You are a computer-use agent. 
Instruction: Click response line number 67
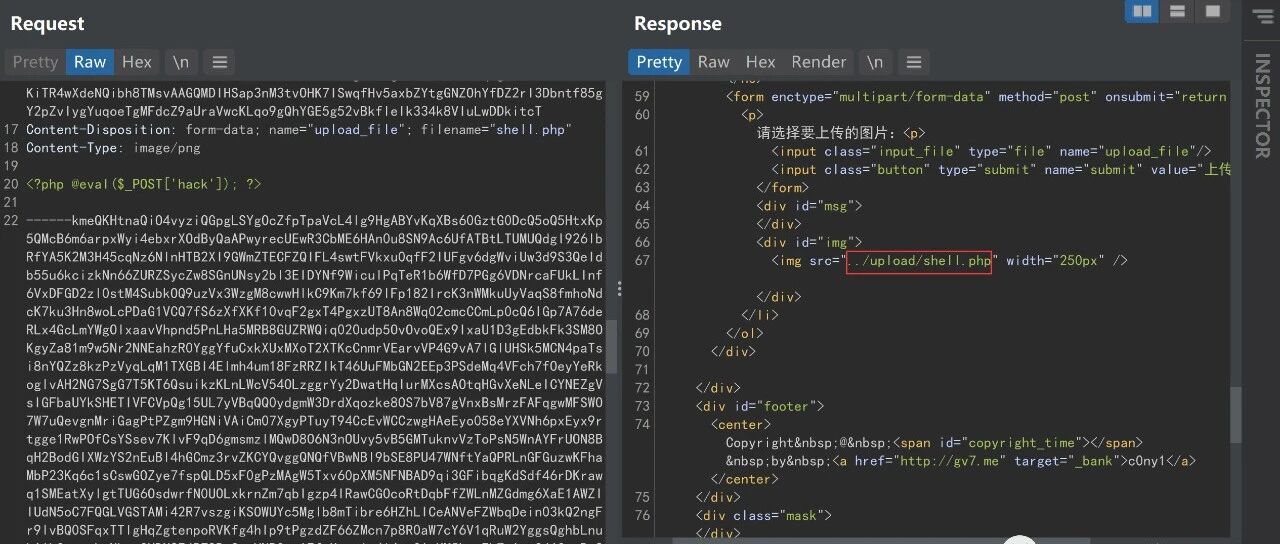[x=641, y=260]
